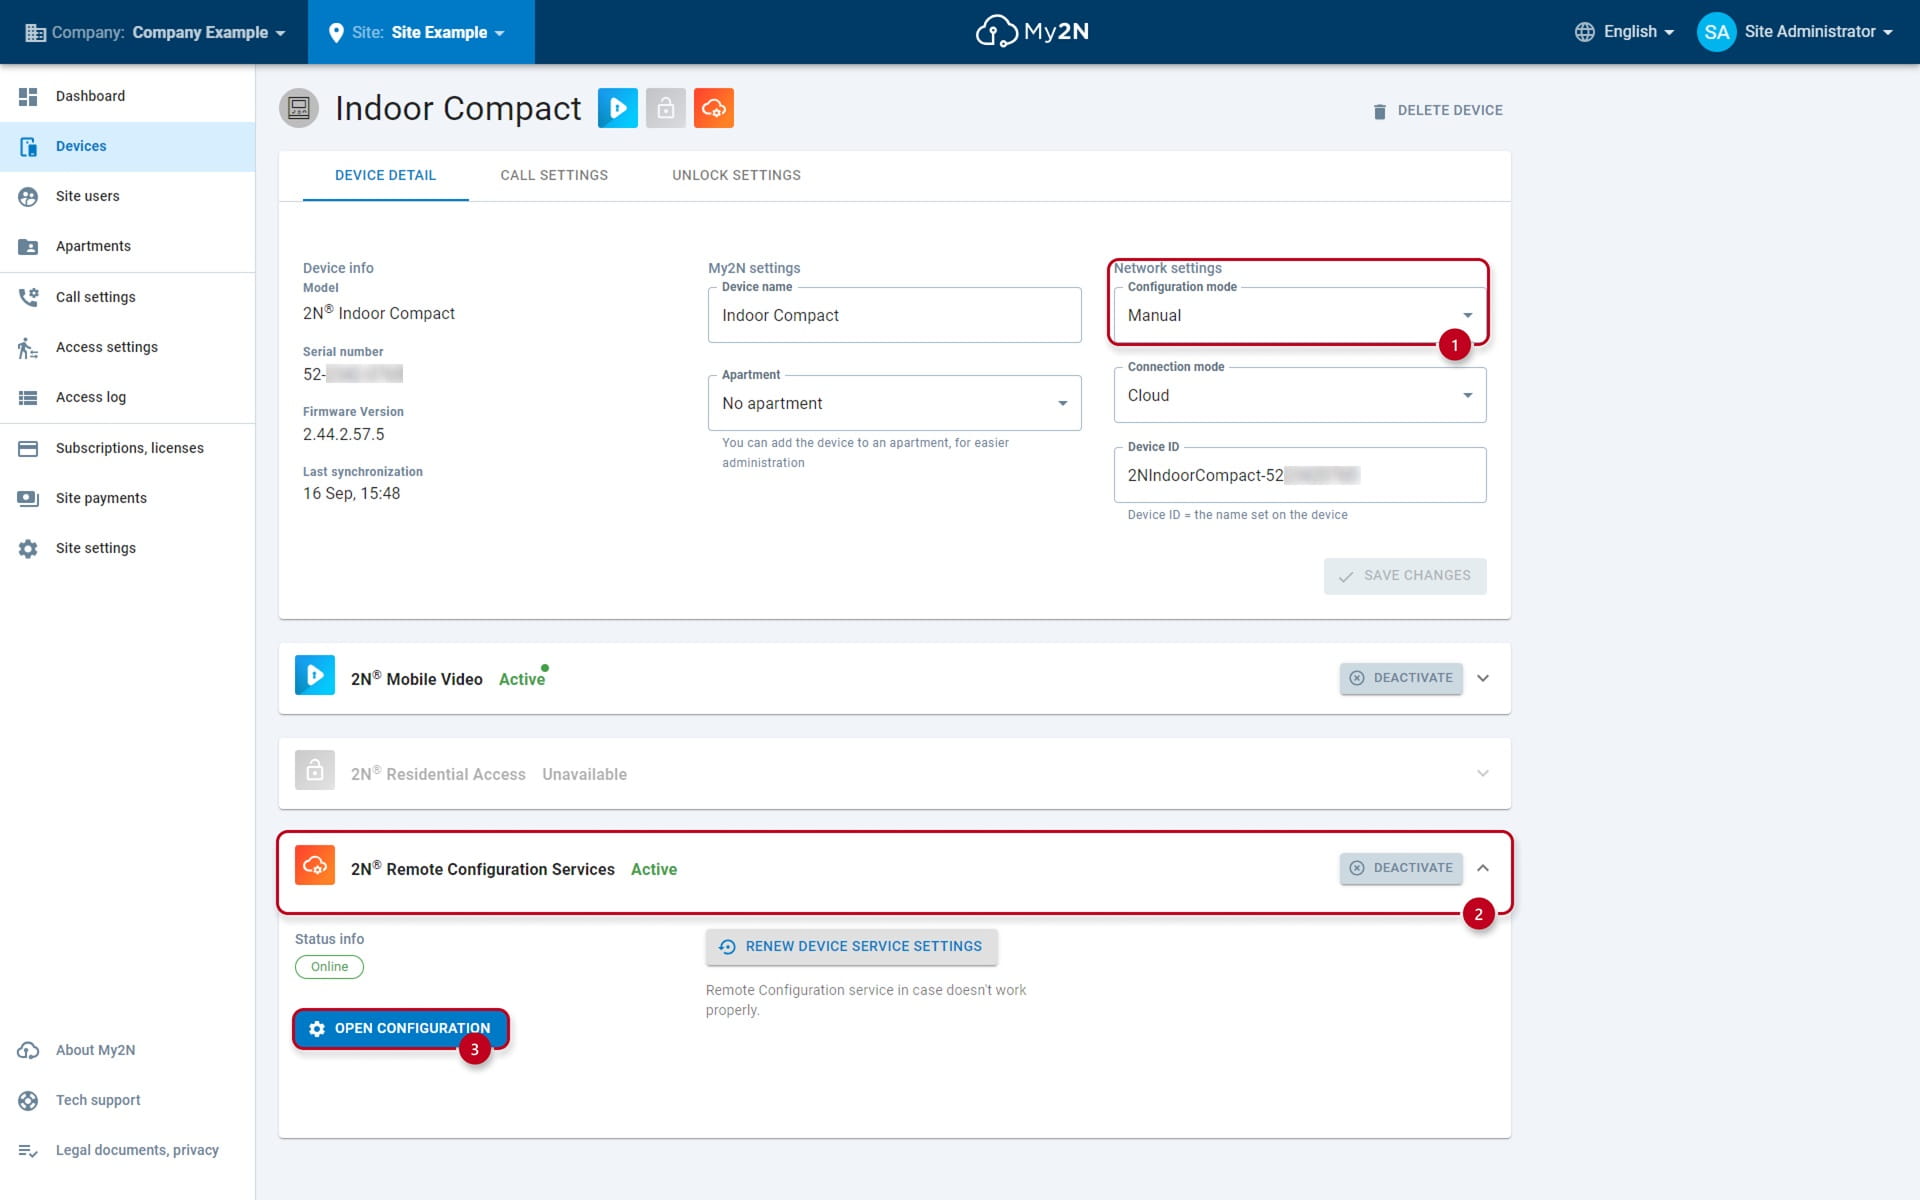The width and height of the screenshot is (1920, 1200).
Task: Click Renew Device Service Settings
Action: pos(852,947)
